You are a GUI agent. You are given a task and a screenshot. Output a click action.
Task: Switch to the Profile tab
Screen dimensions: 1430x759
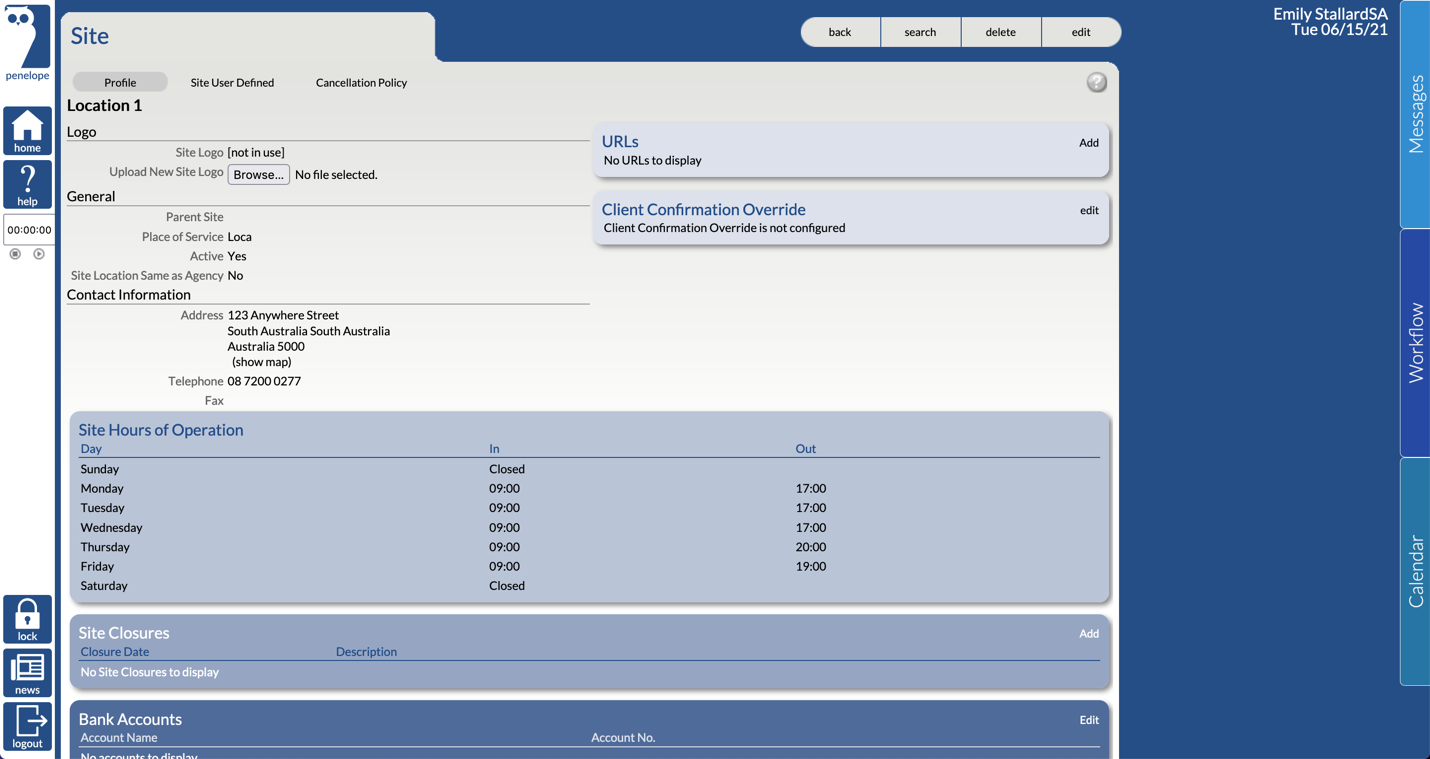point(120,82)
